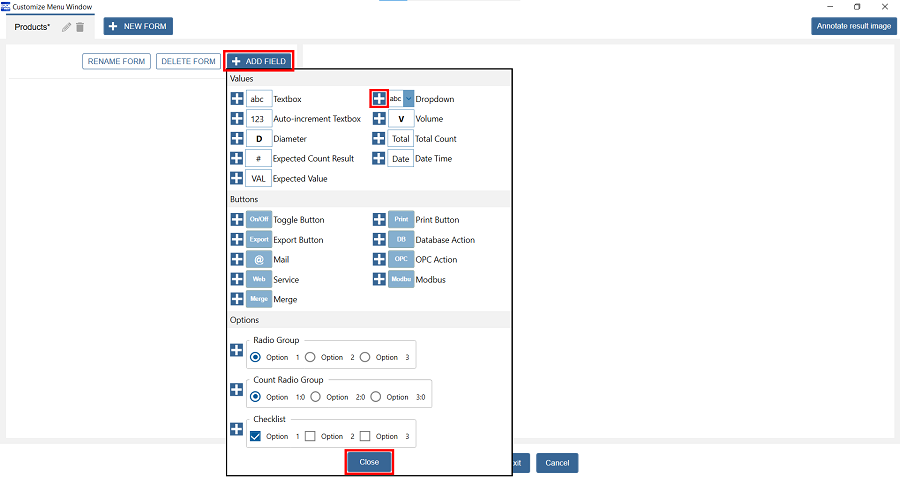Click trash icon on Products tab
900x481 pixels.
[80, 27]
